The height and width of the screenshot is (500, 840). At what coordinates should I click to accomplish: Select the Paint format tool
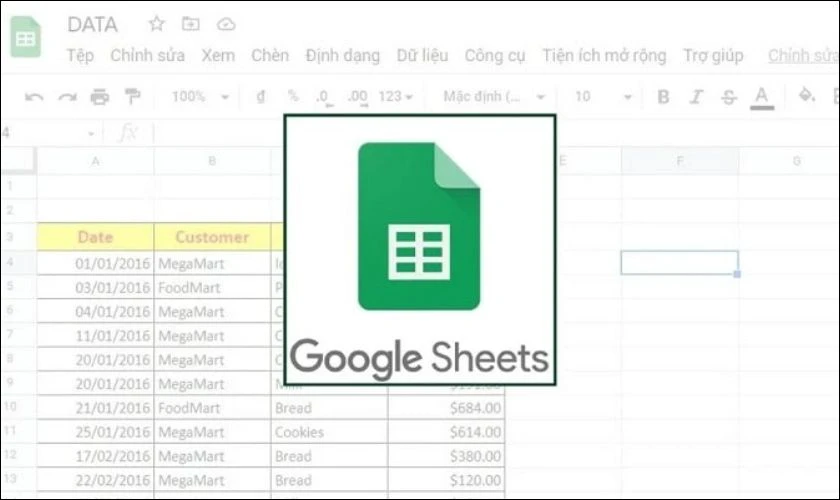(x=132, y=96)
